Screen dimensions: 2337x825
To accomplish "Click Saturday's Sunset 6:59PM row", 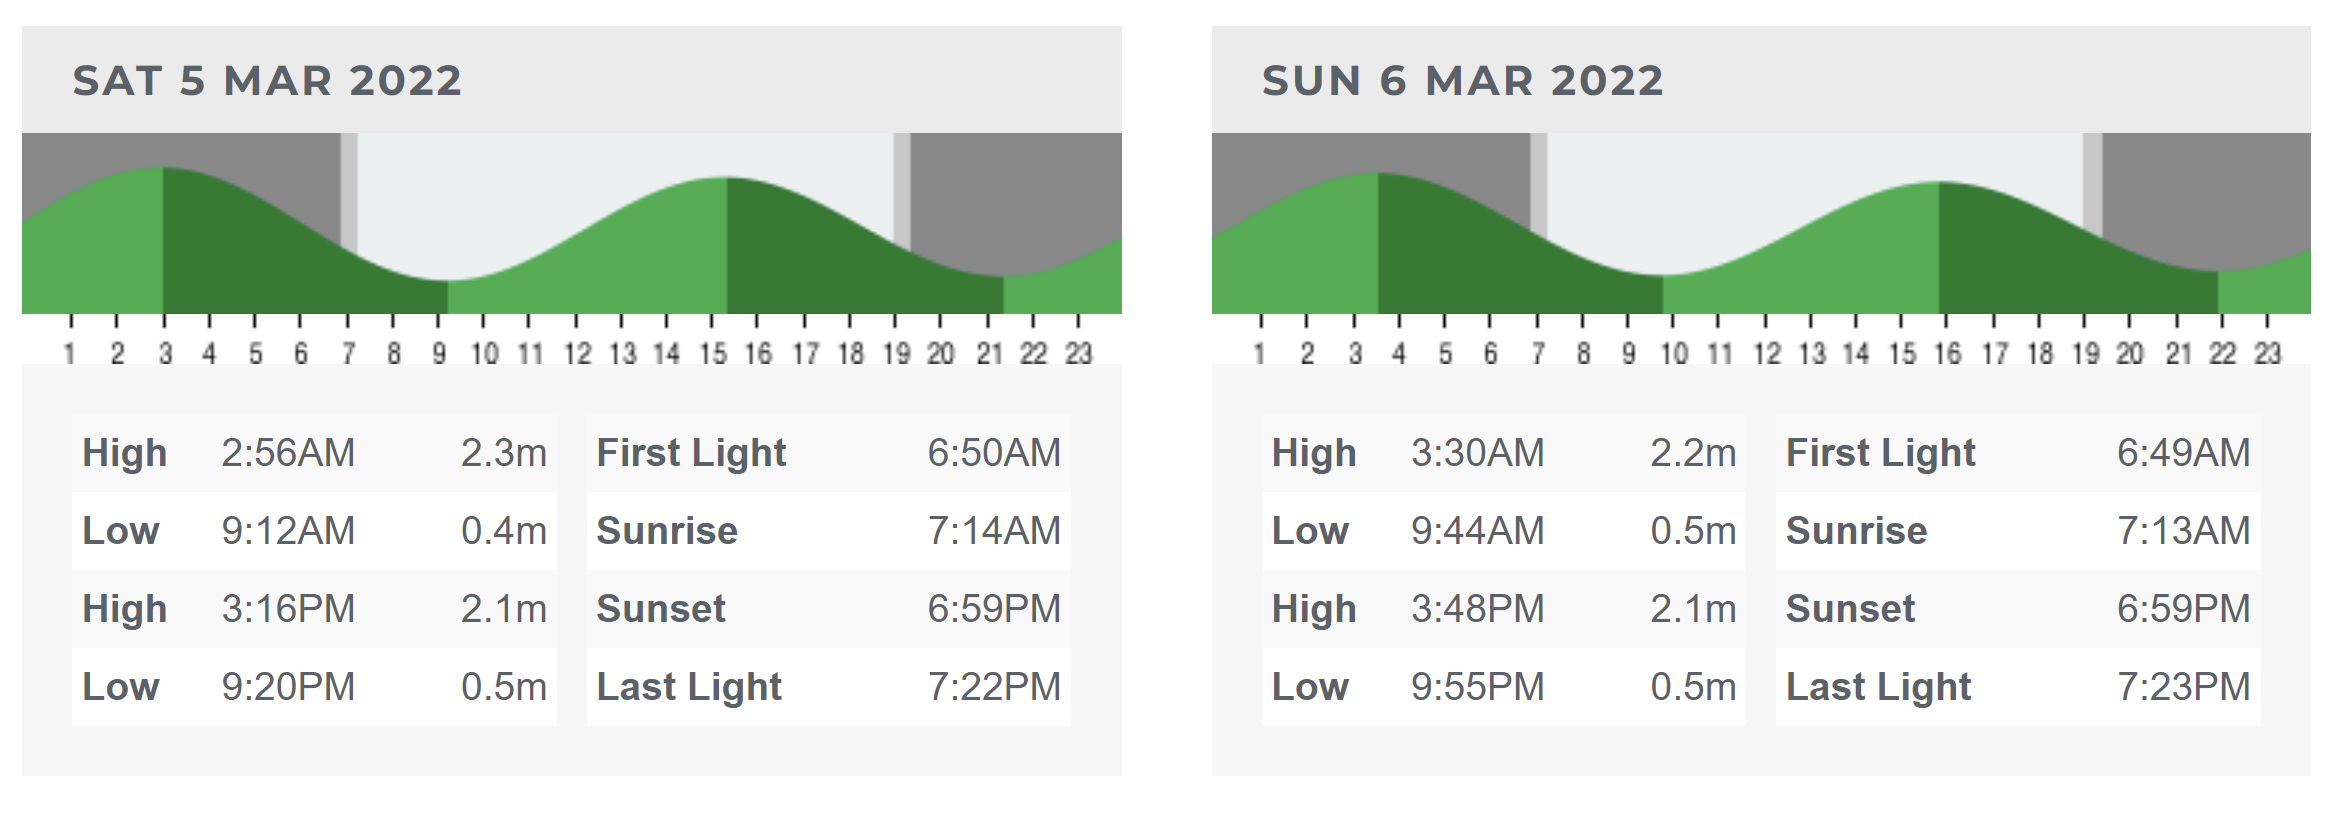I will [x=828, y=609].
